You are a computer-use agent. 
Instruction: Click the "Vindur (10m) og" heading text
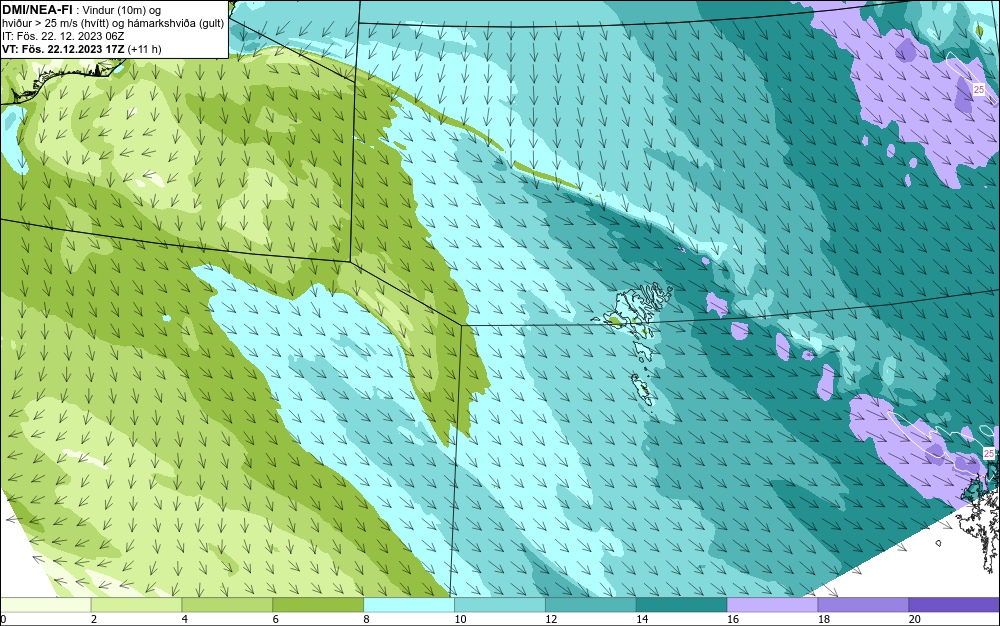[x=122, y=10]
